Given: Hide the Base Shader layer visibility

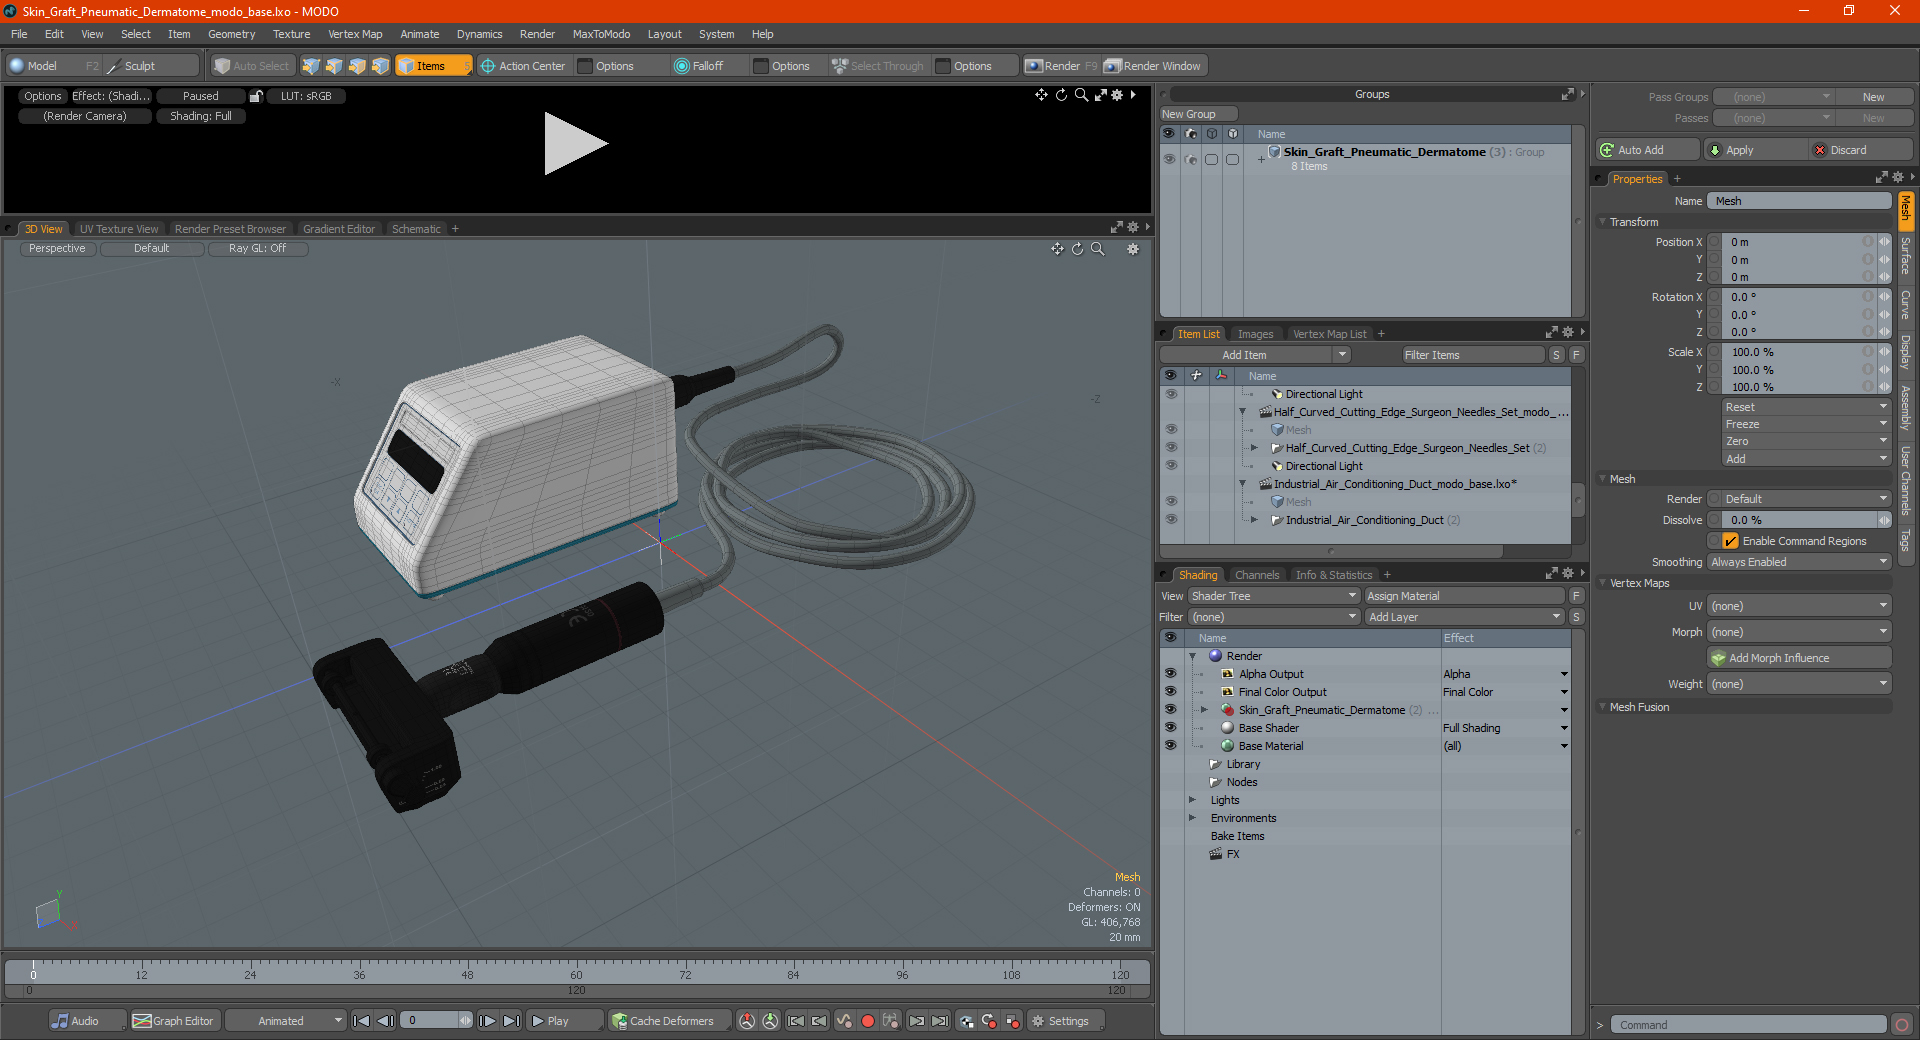Looking at the screenshot, I should 1170,728.
